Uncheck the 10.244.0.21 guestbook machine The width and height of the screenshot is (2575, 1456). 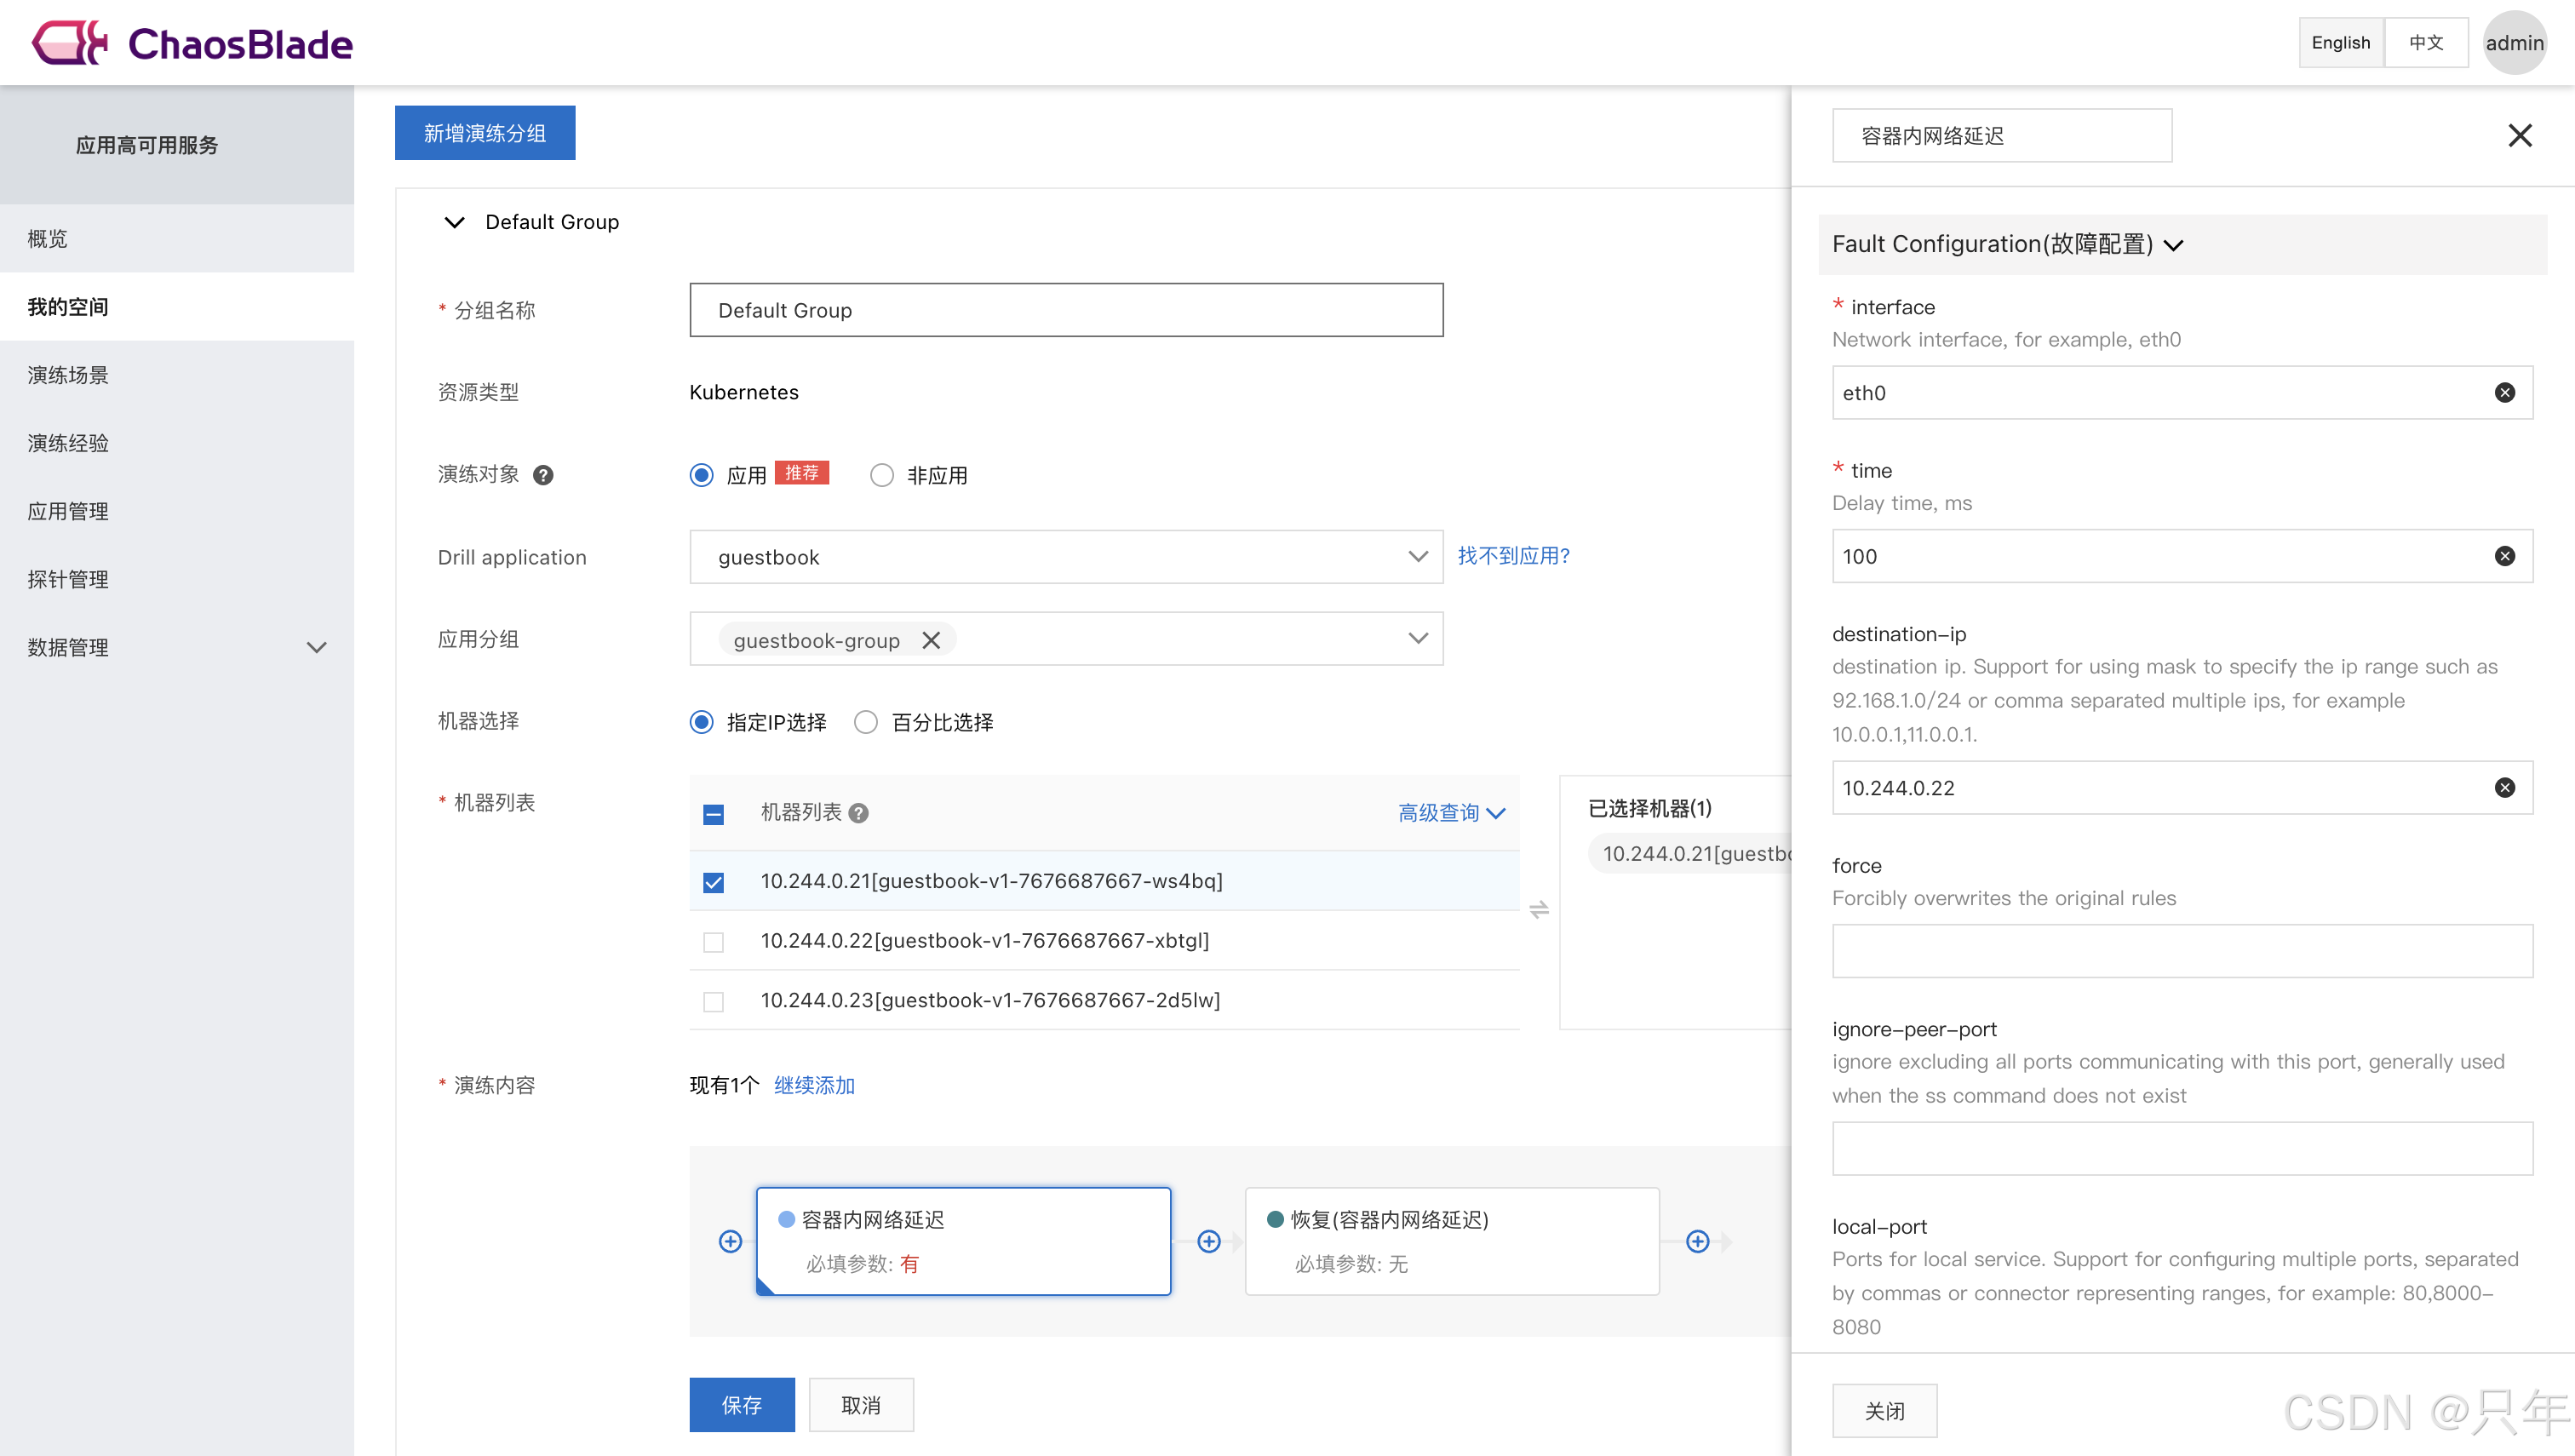coord(713,882)
